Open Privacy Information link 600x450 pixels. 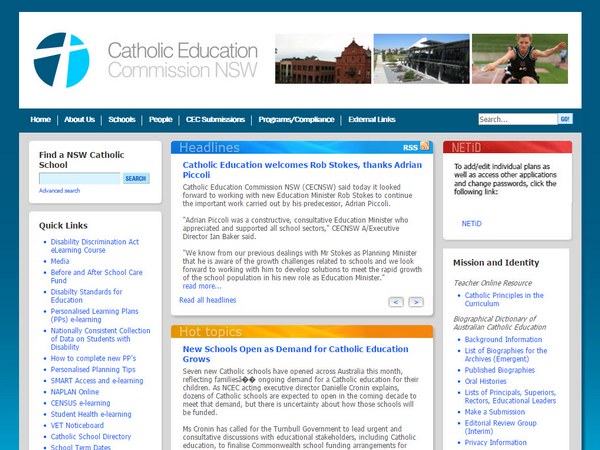click(496, 442)
